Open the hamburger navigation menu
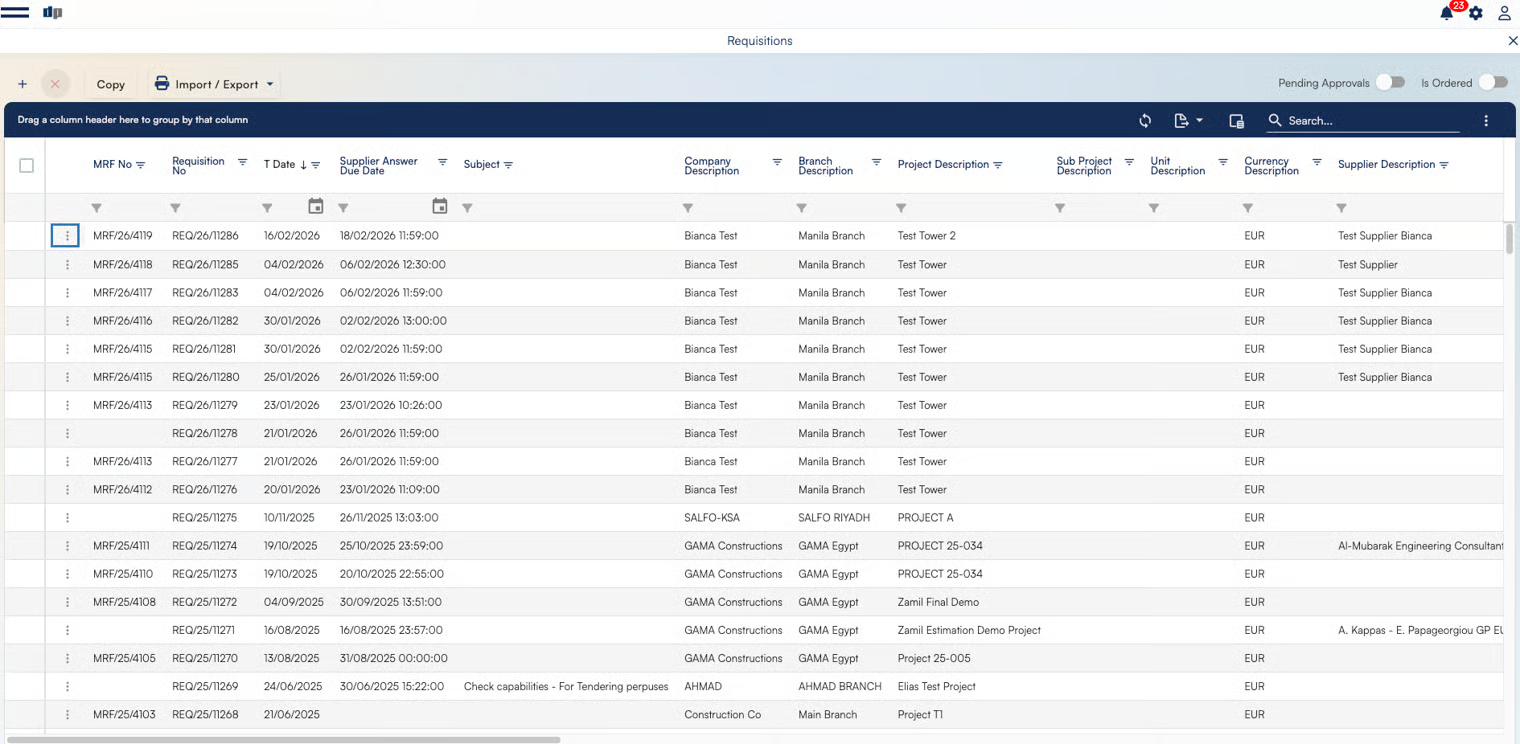 (x=15, y=13)
